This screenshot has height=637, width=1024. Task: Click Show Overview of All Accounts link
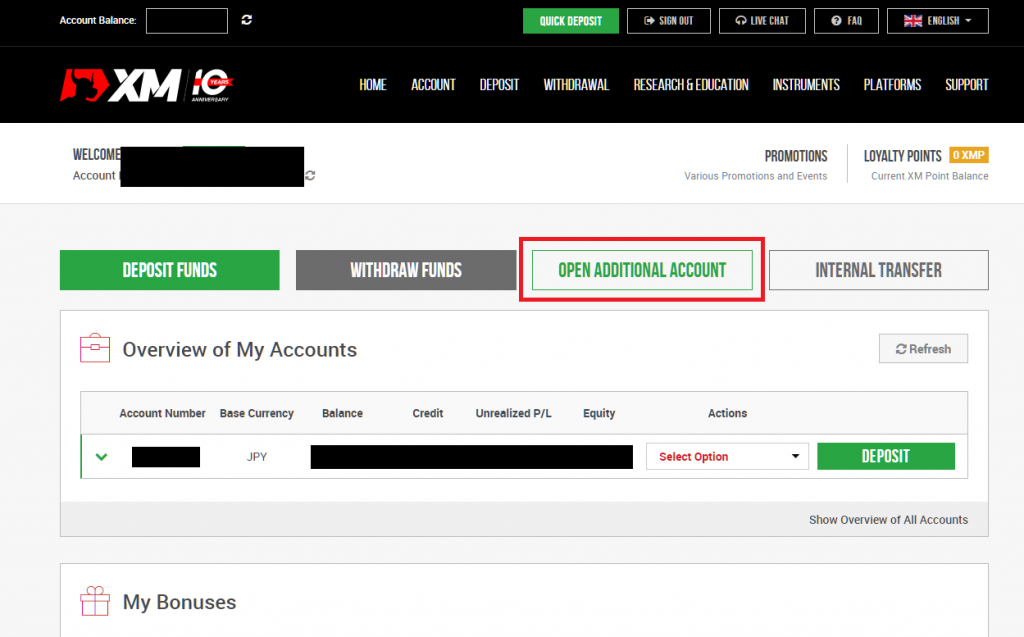click(x=888, y=520)
